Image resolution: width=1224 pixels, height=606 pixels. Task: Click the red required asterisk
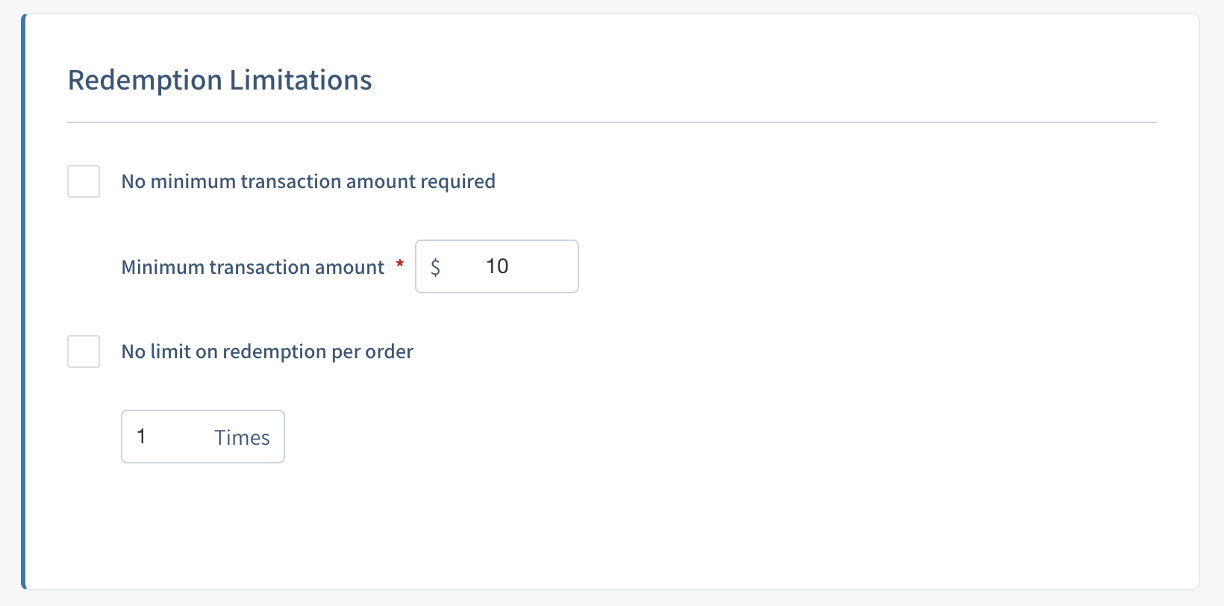[400, 266]
